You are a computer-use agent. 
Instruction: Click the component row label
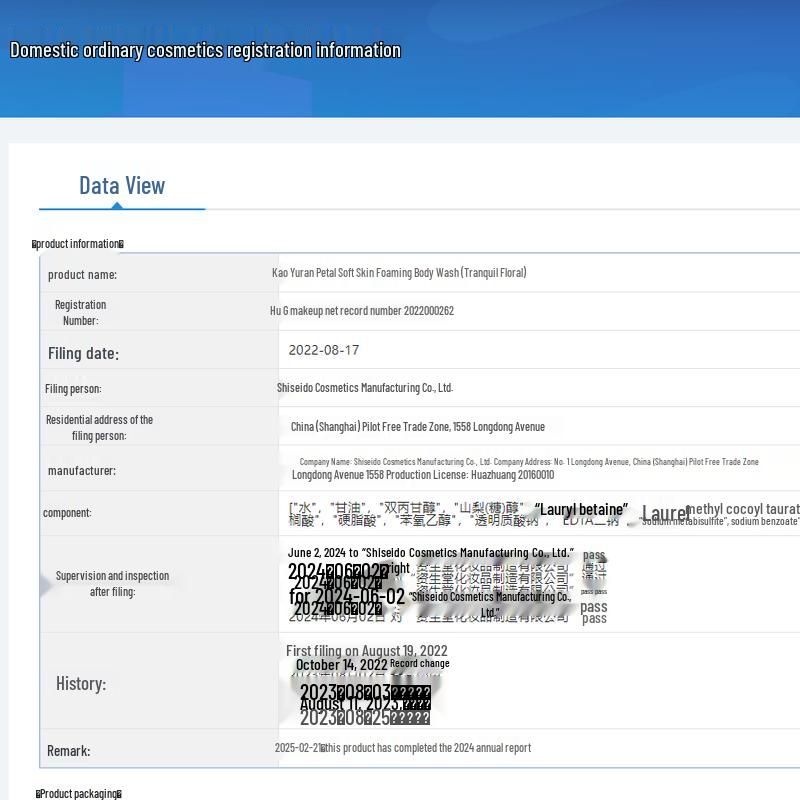click(x=67, y=513)
